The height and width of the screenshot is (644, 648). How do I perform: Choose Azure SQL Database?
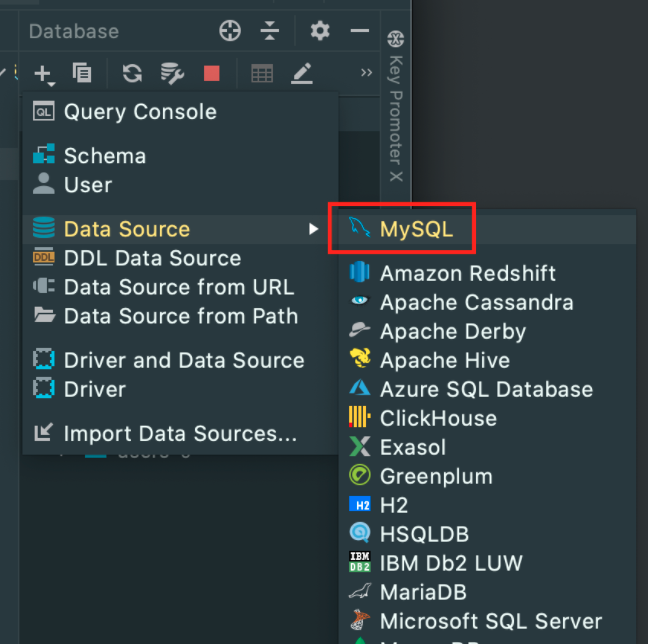click(488, 389)
